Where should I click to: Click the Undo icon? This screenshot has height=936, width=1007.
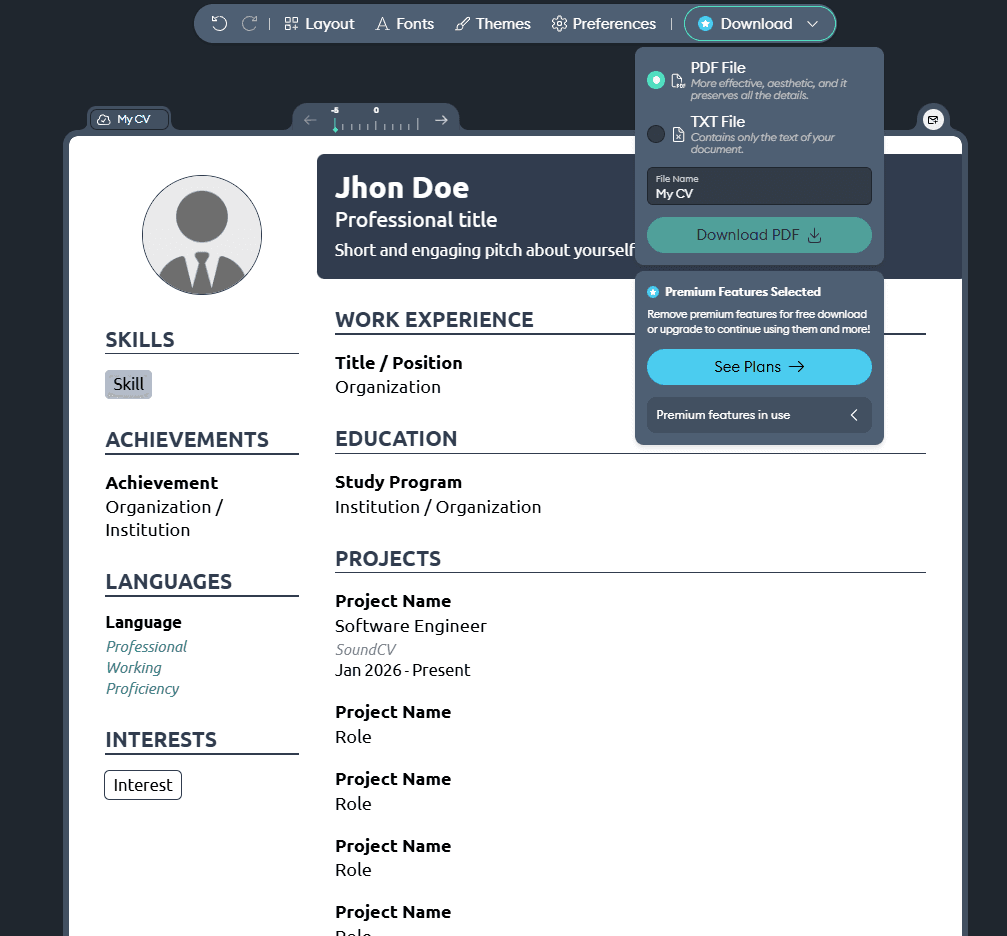(x=219, y=23)
